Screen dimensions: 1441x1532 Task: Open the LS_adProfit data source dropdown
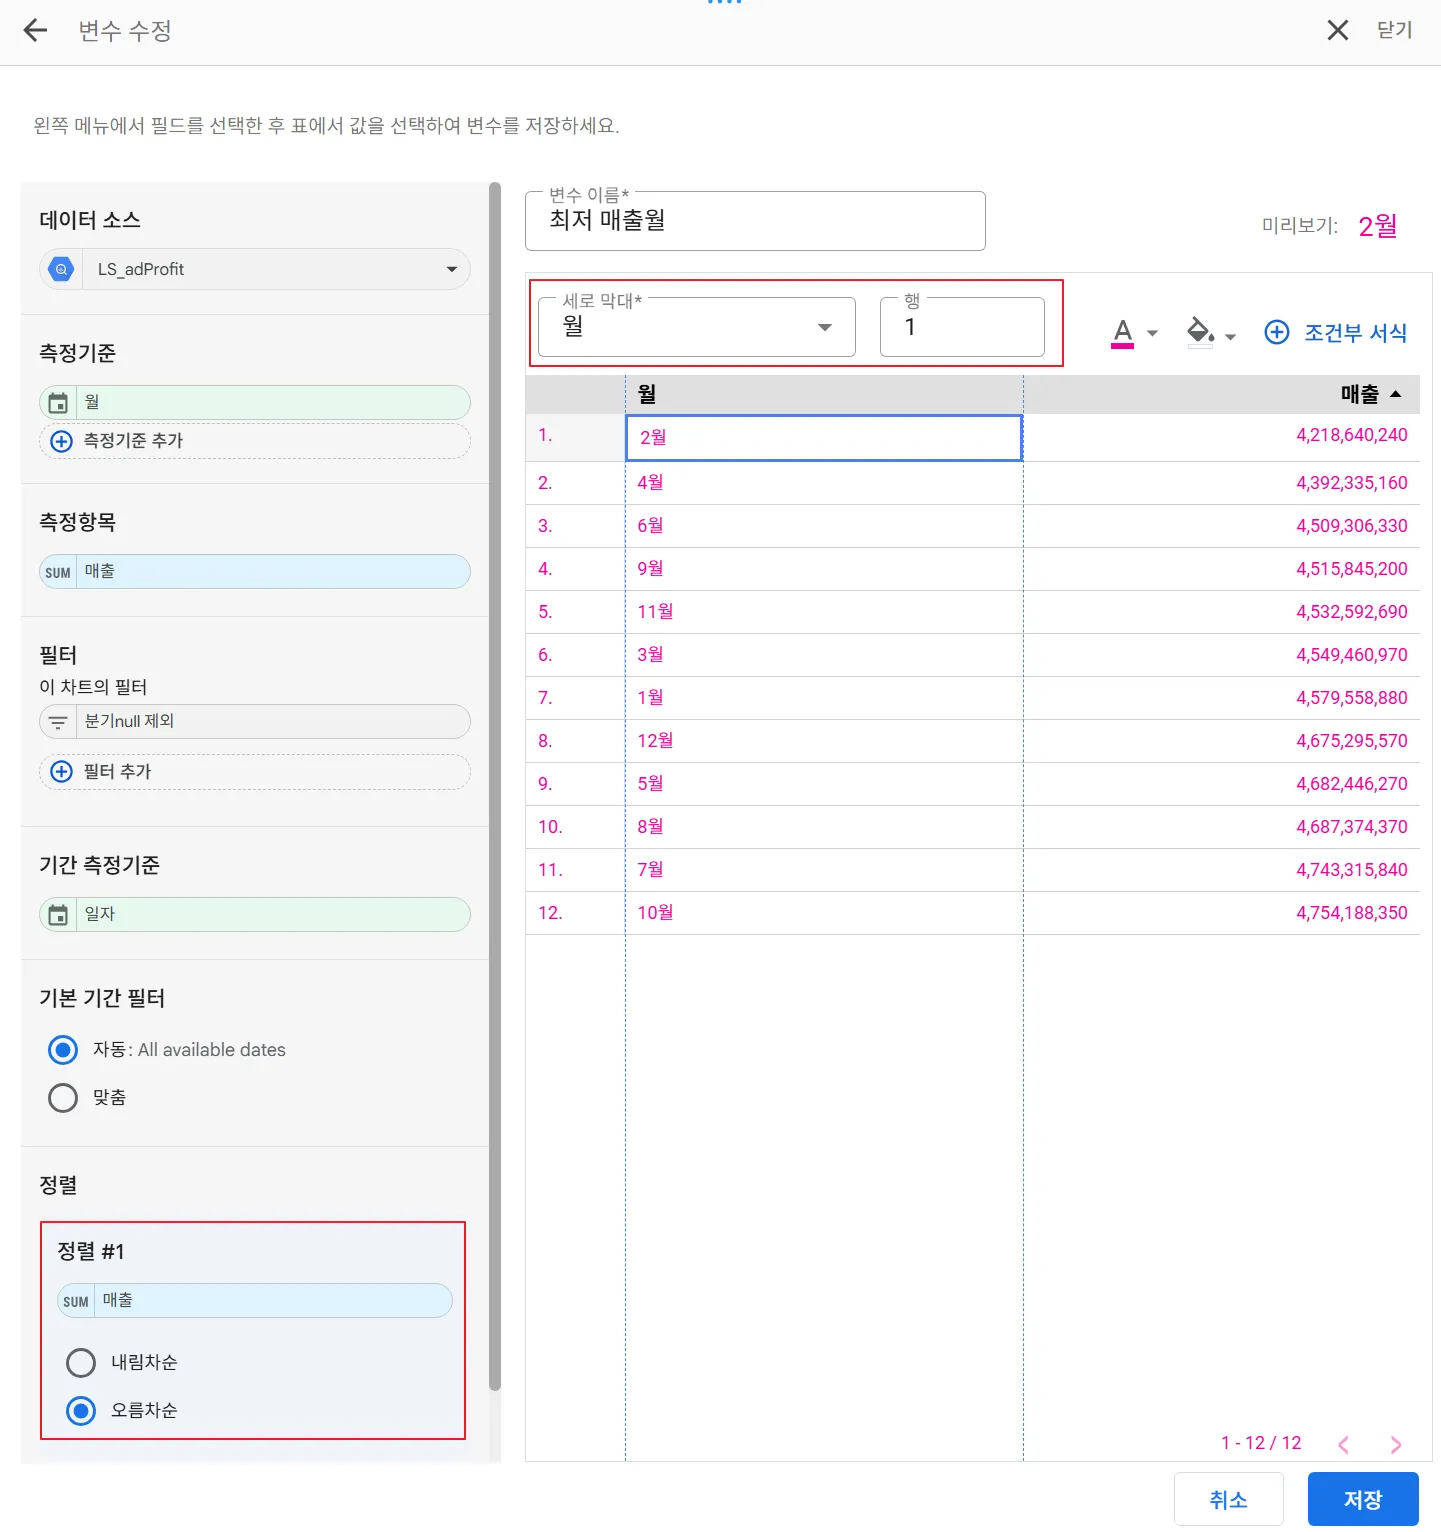pyautogui.click(x=452, y=269)
